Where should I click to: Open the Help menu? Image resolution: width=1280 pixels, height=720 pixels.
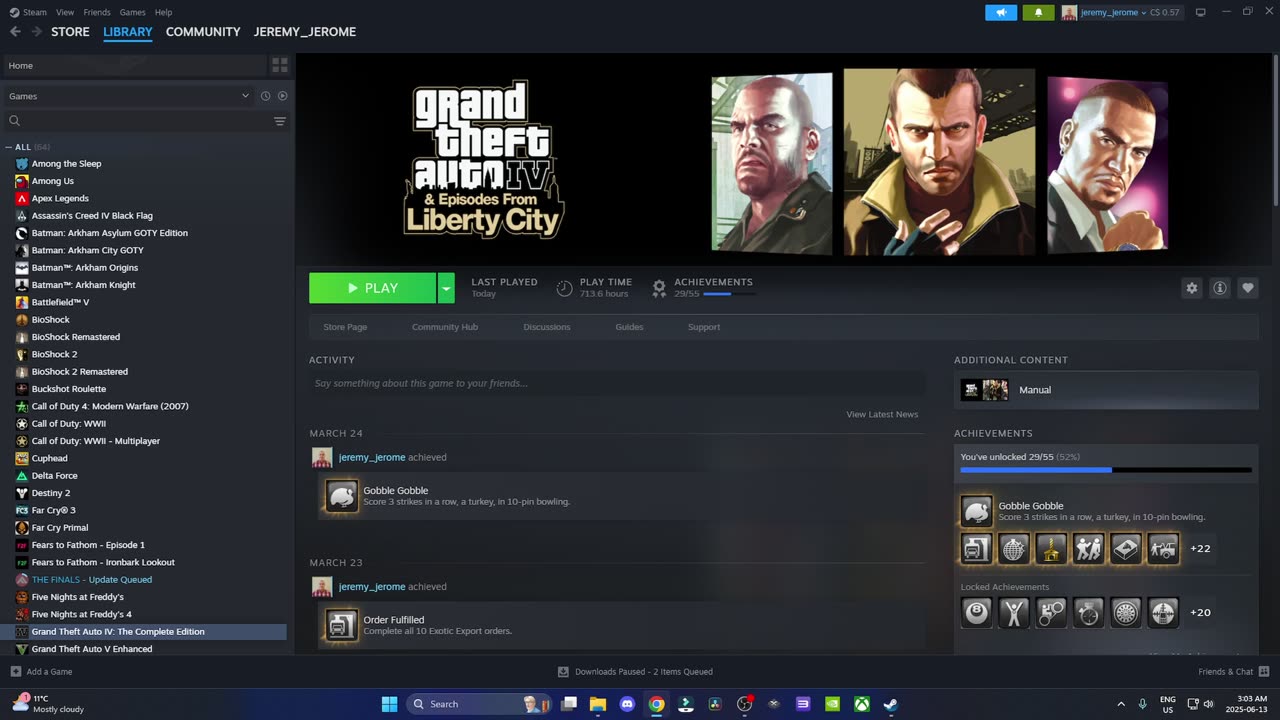click(163, 12)
